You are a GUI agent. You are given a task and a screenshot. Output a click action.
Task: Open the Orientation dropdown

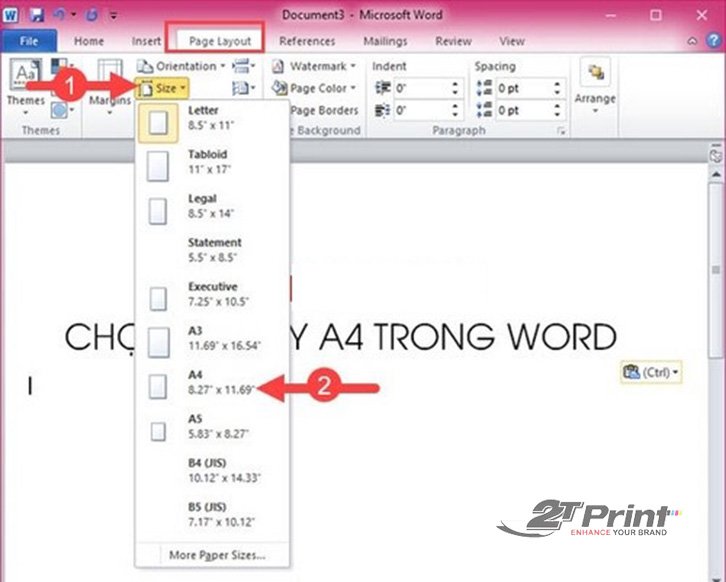tap(181, 66)
